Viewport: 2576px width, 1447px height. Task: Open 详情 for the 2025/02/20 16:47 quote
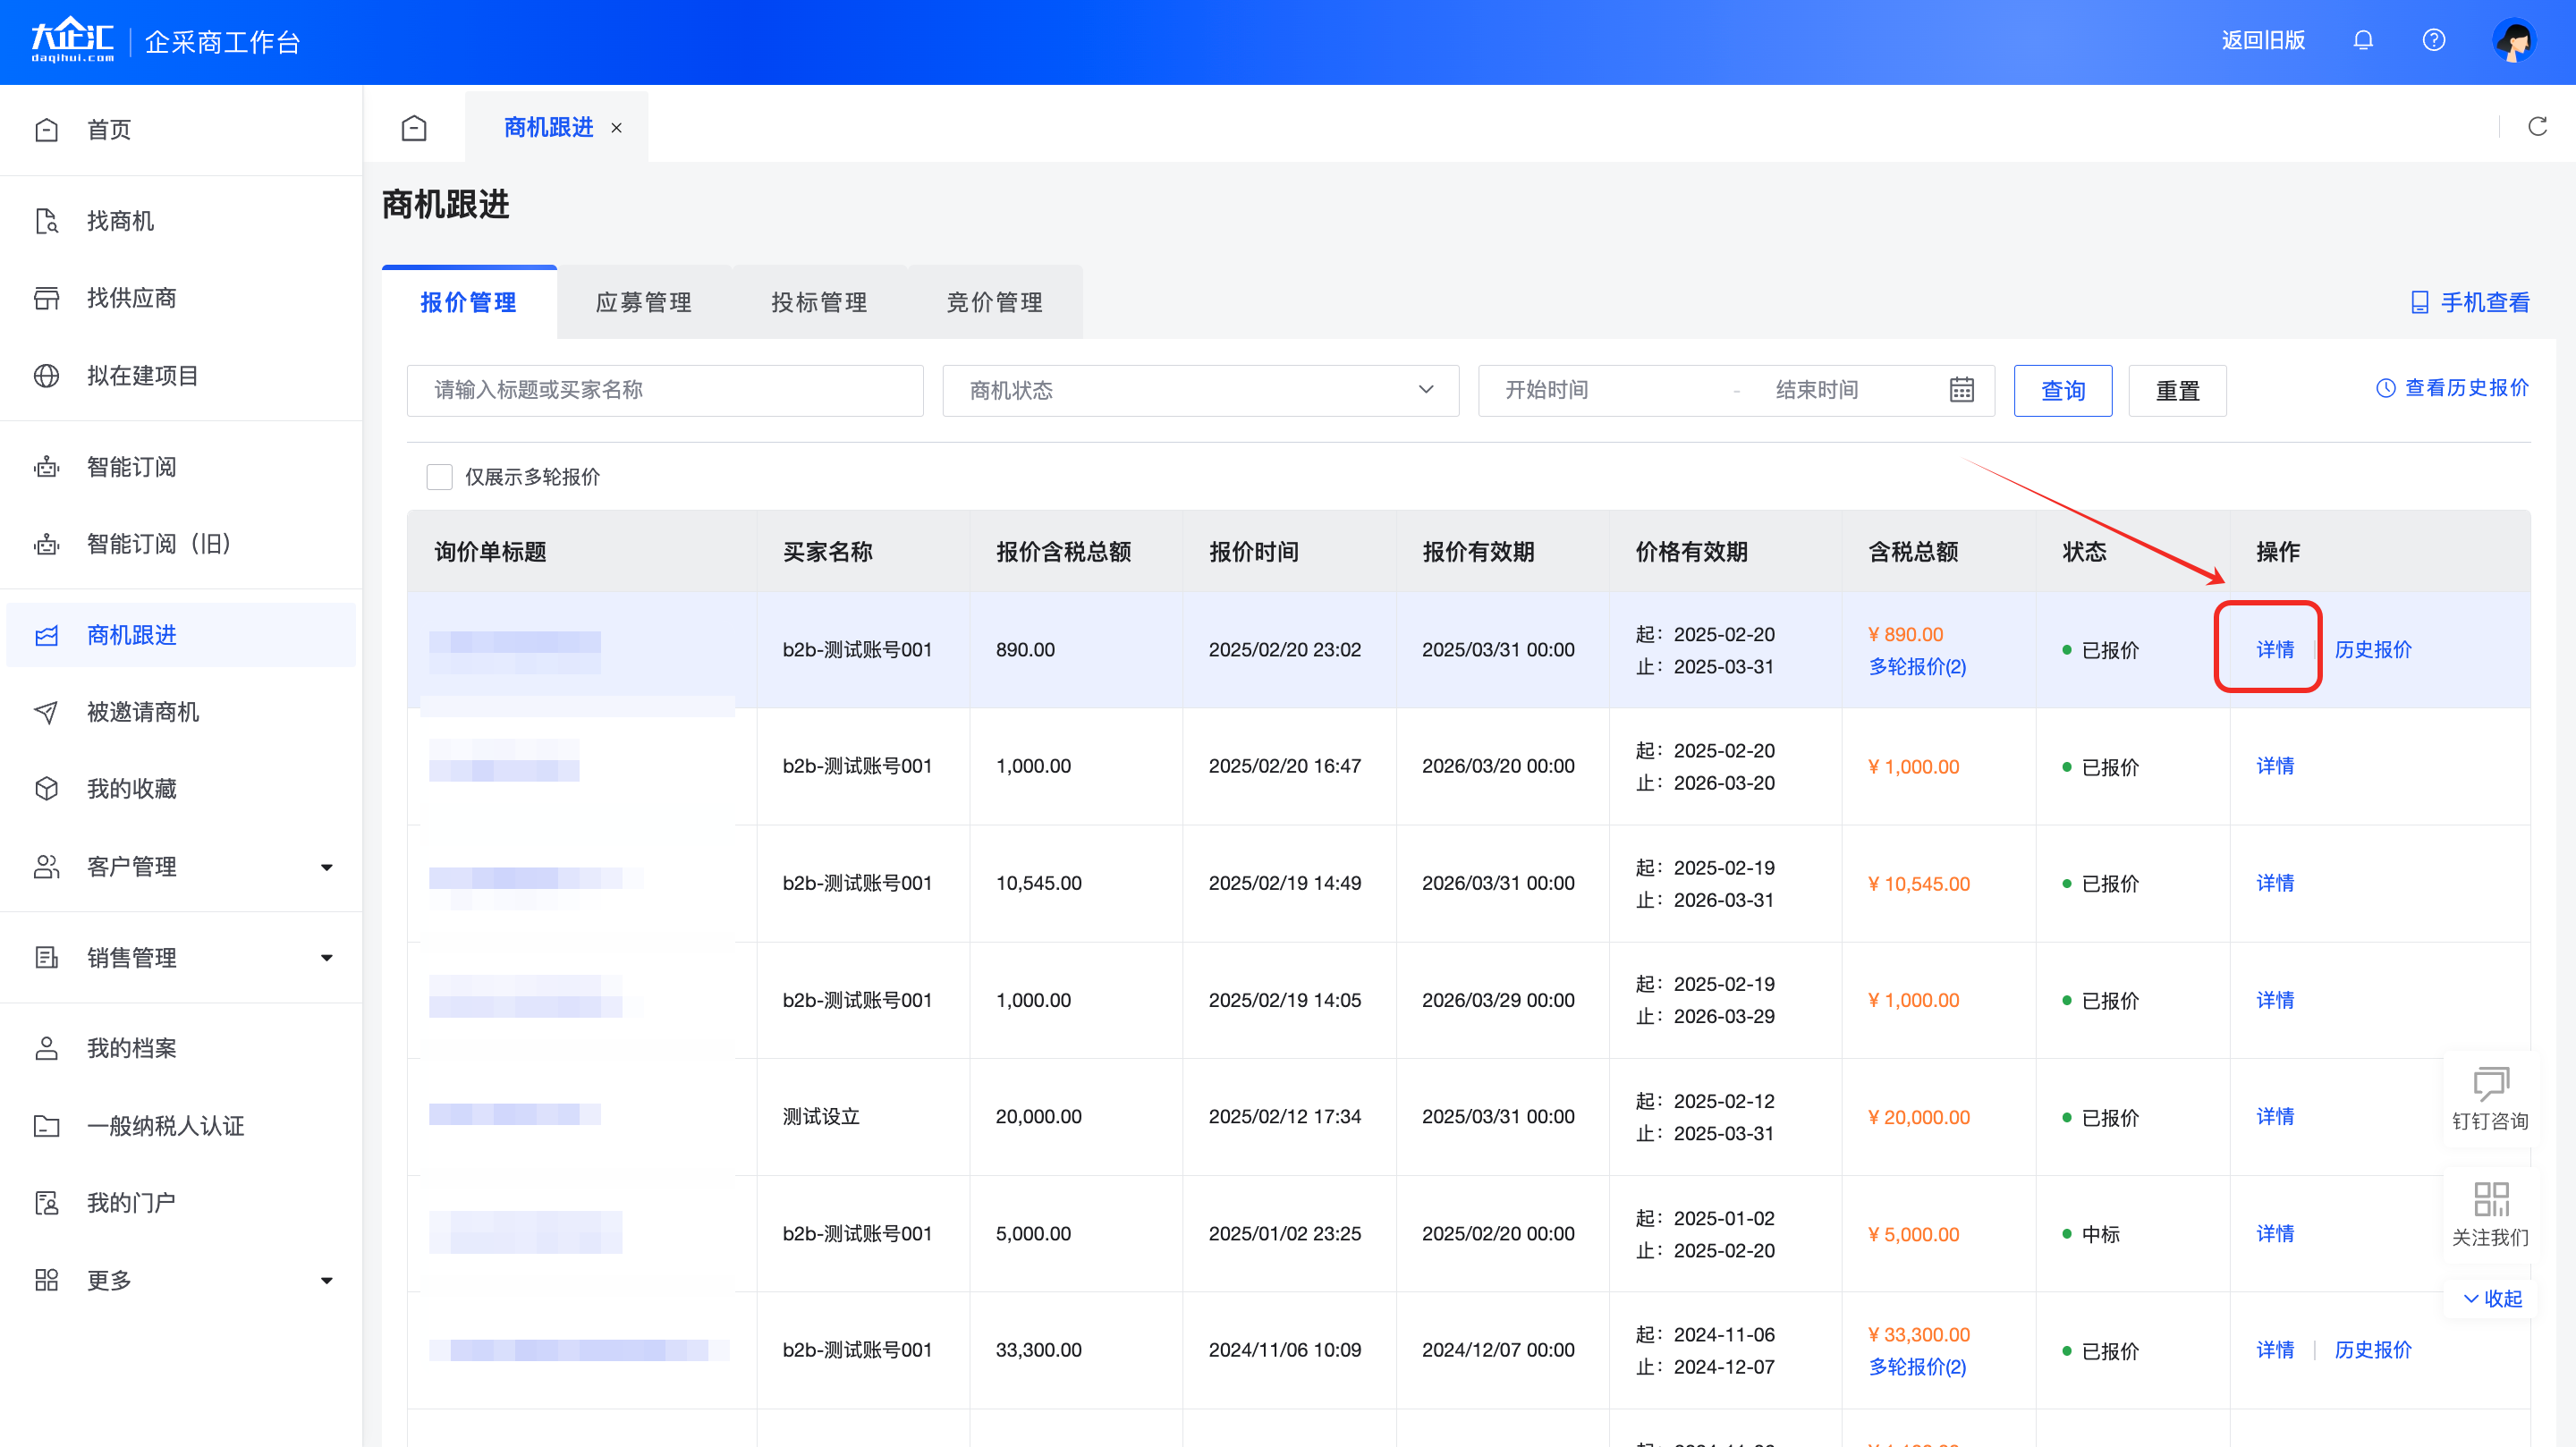pos(2275,766)
